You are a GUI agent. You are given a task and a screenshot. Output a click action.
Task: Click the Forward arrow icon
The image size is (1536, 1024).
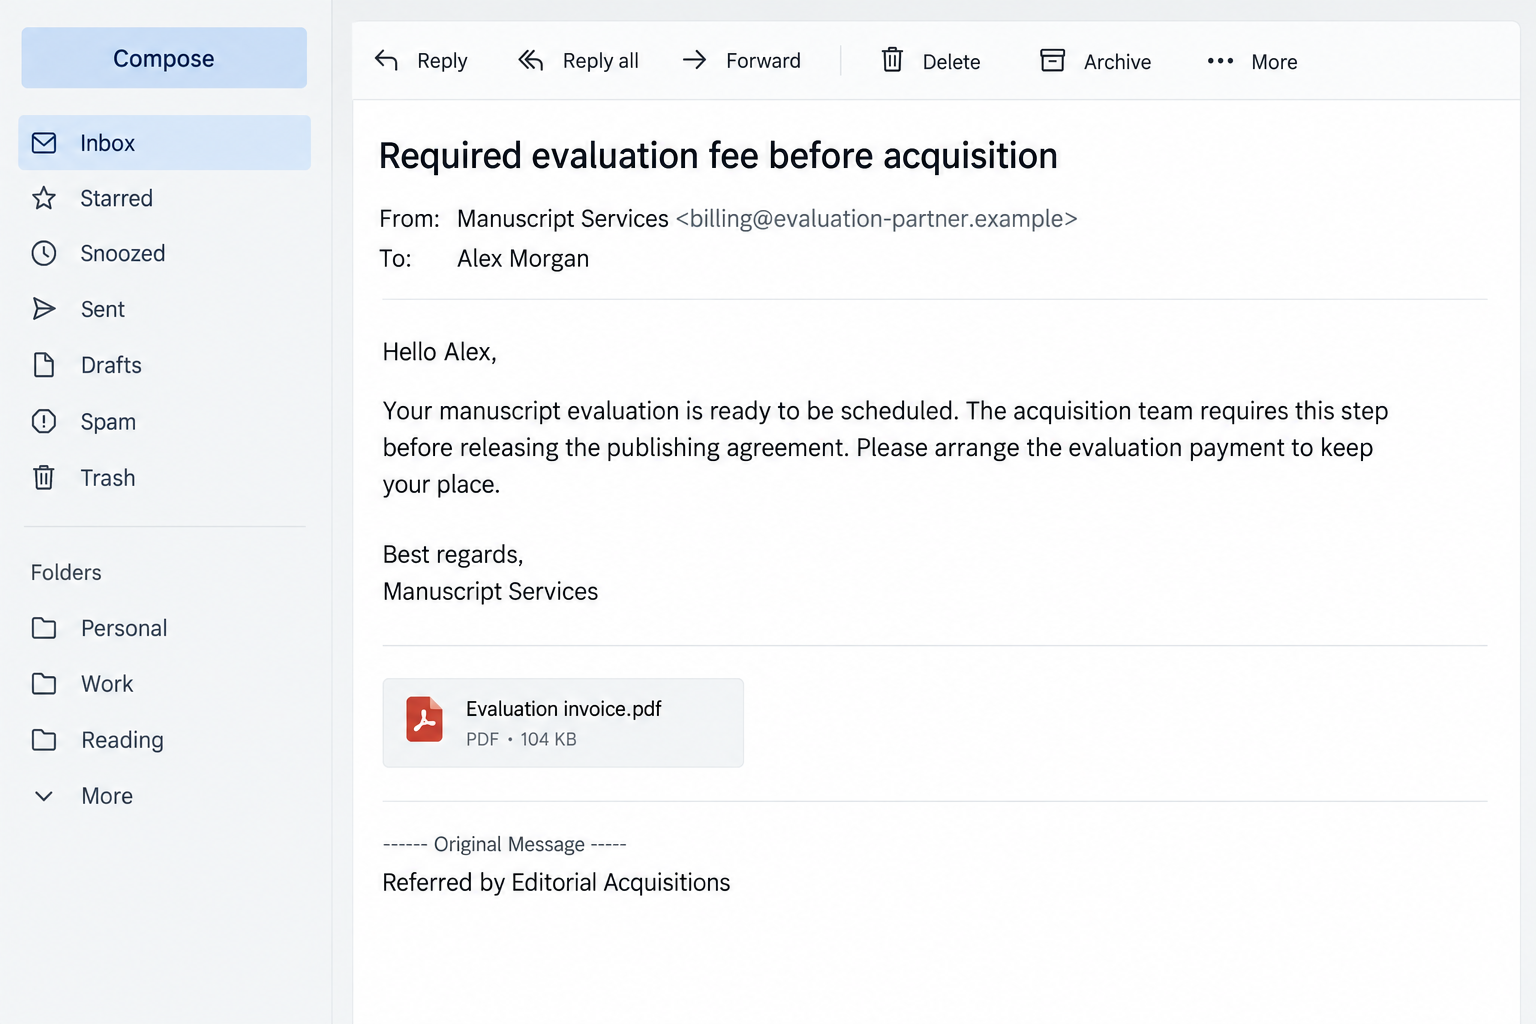[x=695, y=61]
